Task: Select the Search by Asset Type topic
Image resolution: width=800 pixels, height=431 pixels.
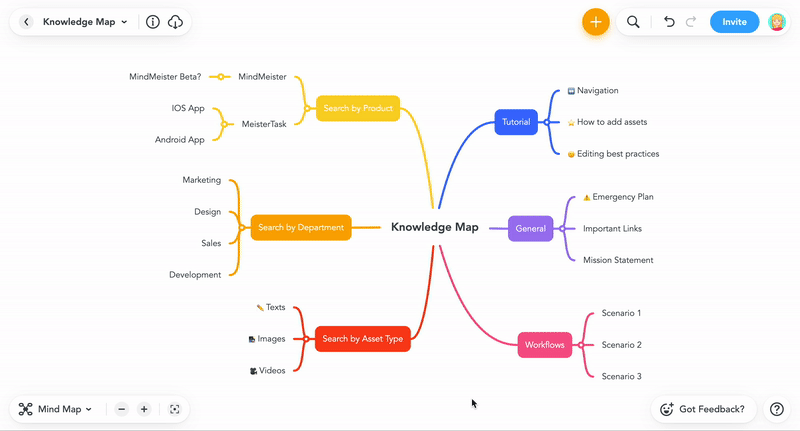Action: coord(363,339)
